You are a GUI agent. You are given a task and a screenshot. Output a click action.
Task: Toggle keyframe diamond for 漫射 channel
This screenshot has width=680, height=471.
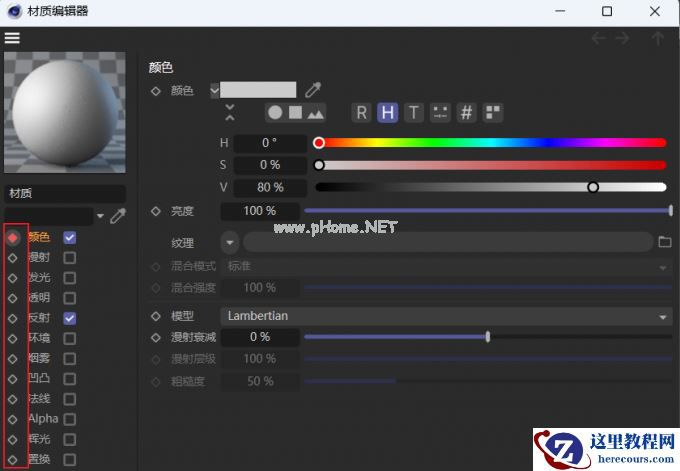[x=13, y=258]
